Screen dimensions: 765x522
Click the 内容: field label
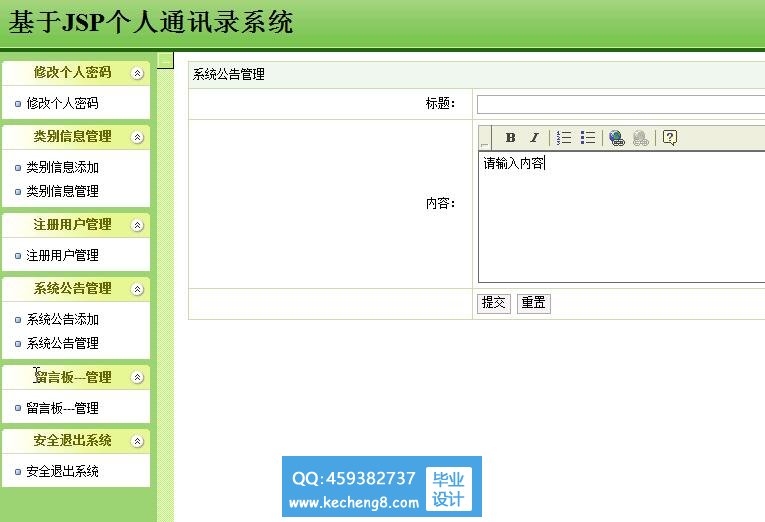[x=440, y=203]
